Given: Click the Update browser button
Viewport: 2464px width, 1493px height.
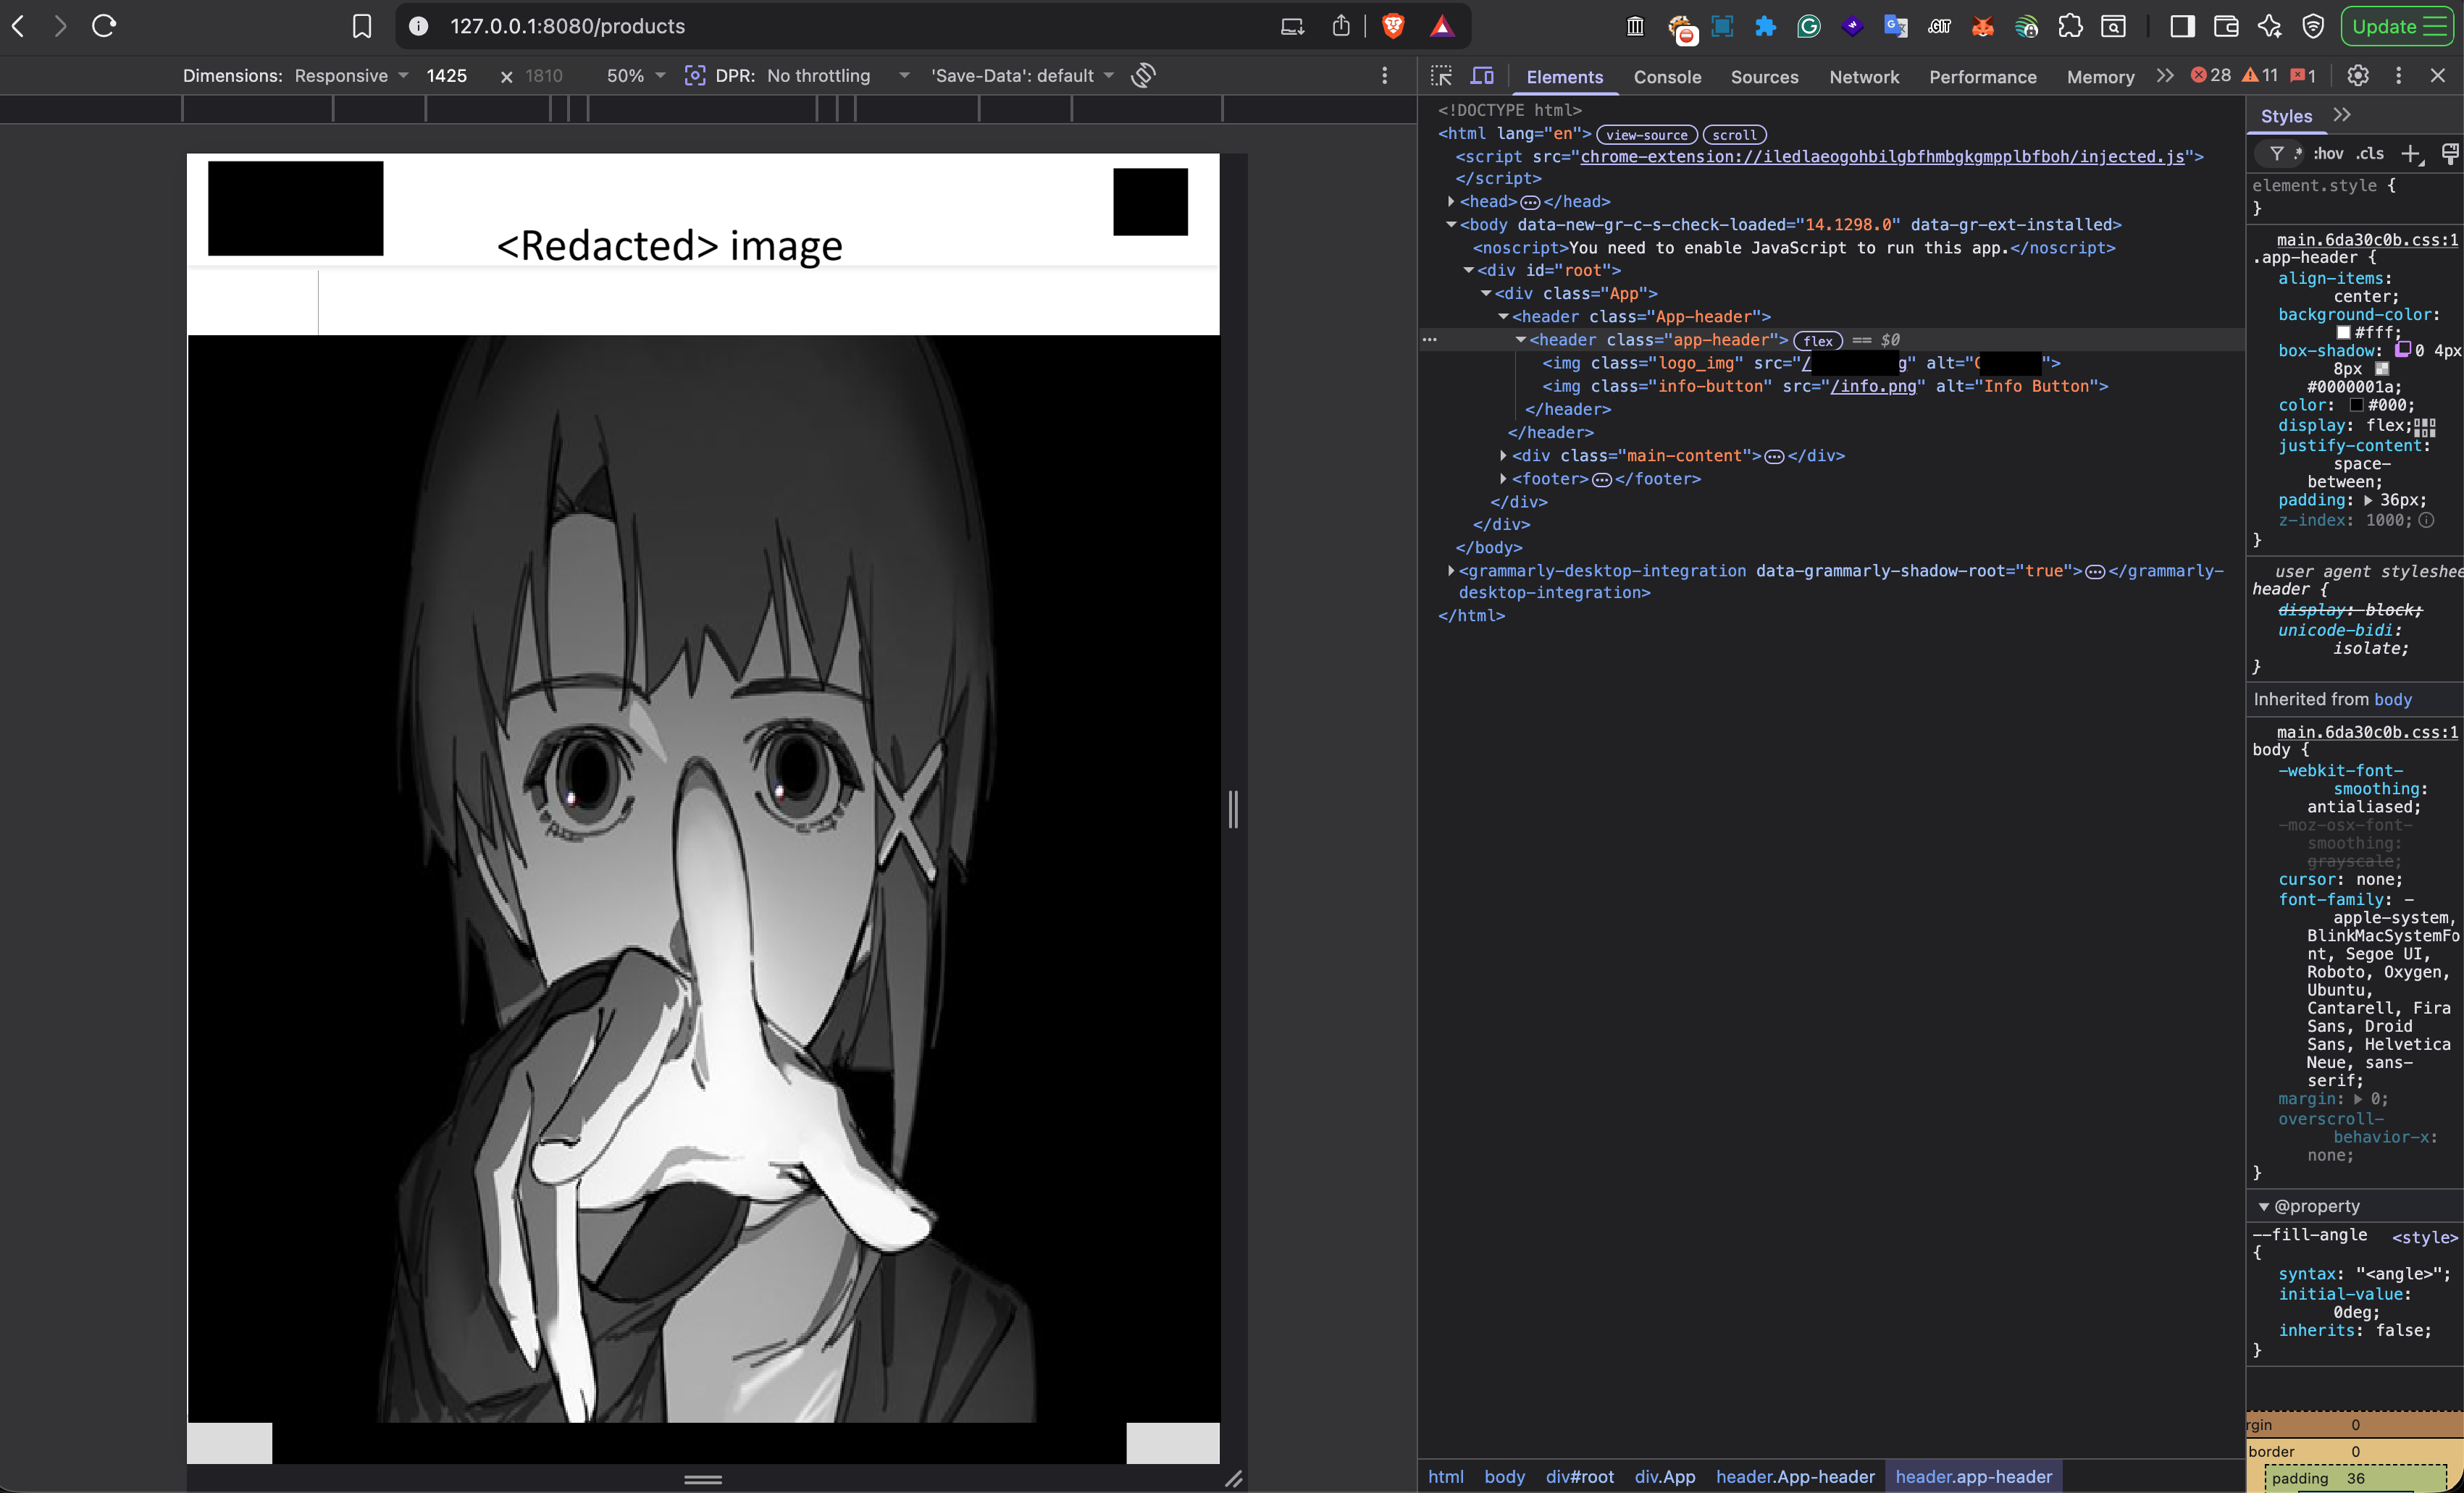Looking at the screenshot, I should point(2396,26).
